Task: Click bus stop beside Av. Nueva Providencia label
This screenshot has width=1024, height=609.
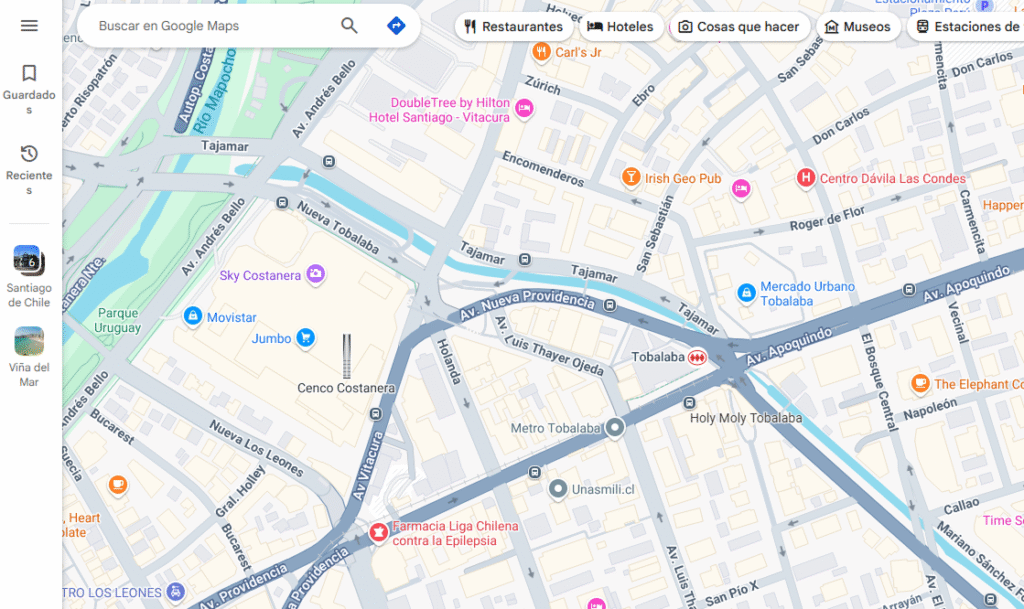Action: (x=610, y=305)
